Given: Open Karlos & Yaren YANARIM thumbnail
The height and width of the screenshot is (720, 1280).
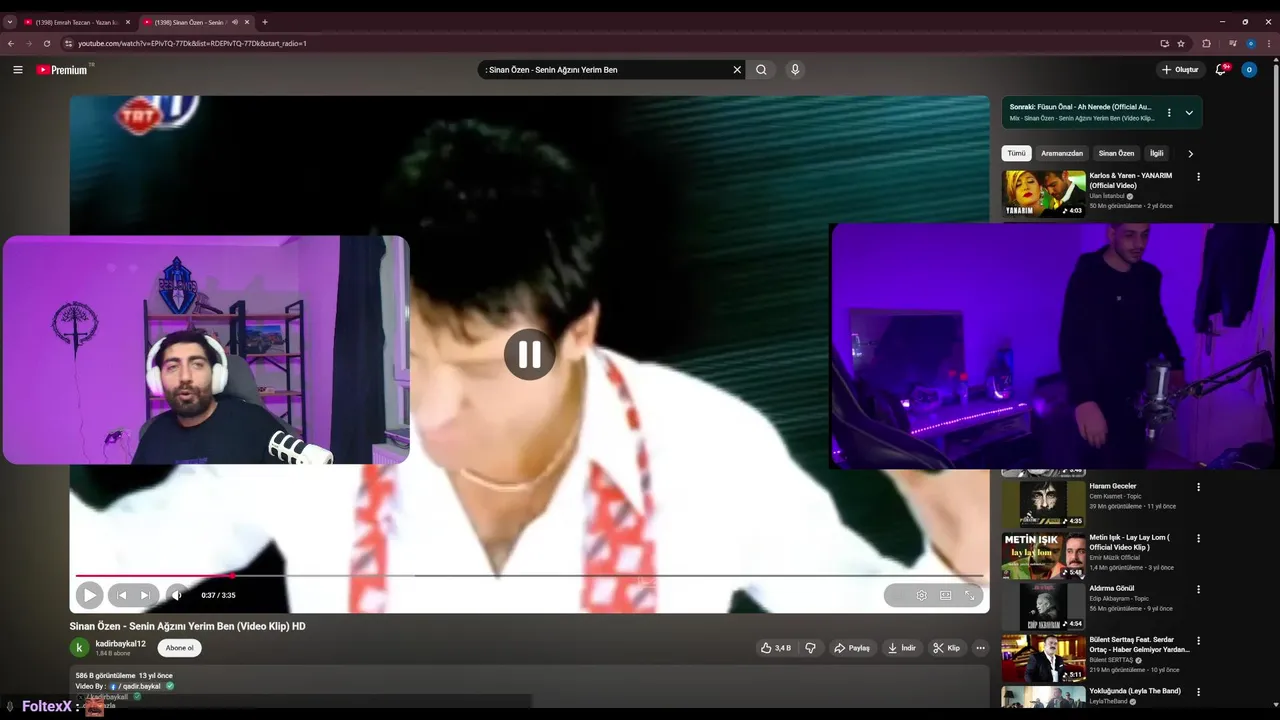Looking at the screenshot, I should [x=1043, y=194].
